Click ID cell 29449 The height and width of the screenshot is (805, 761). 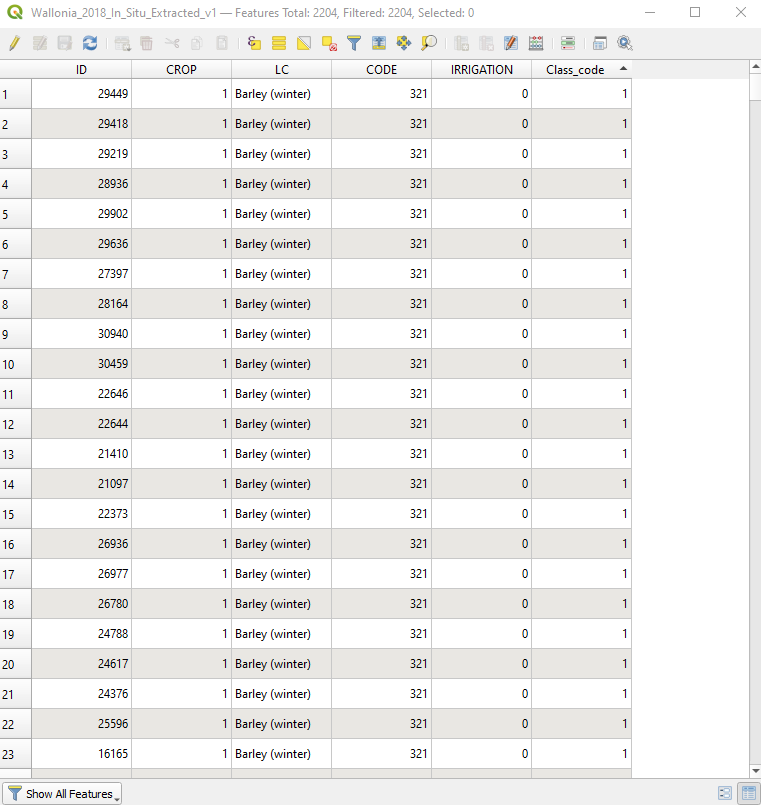tap(81, 94)
